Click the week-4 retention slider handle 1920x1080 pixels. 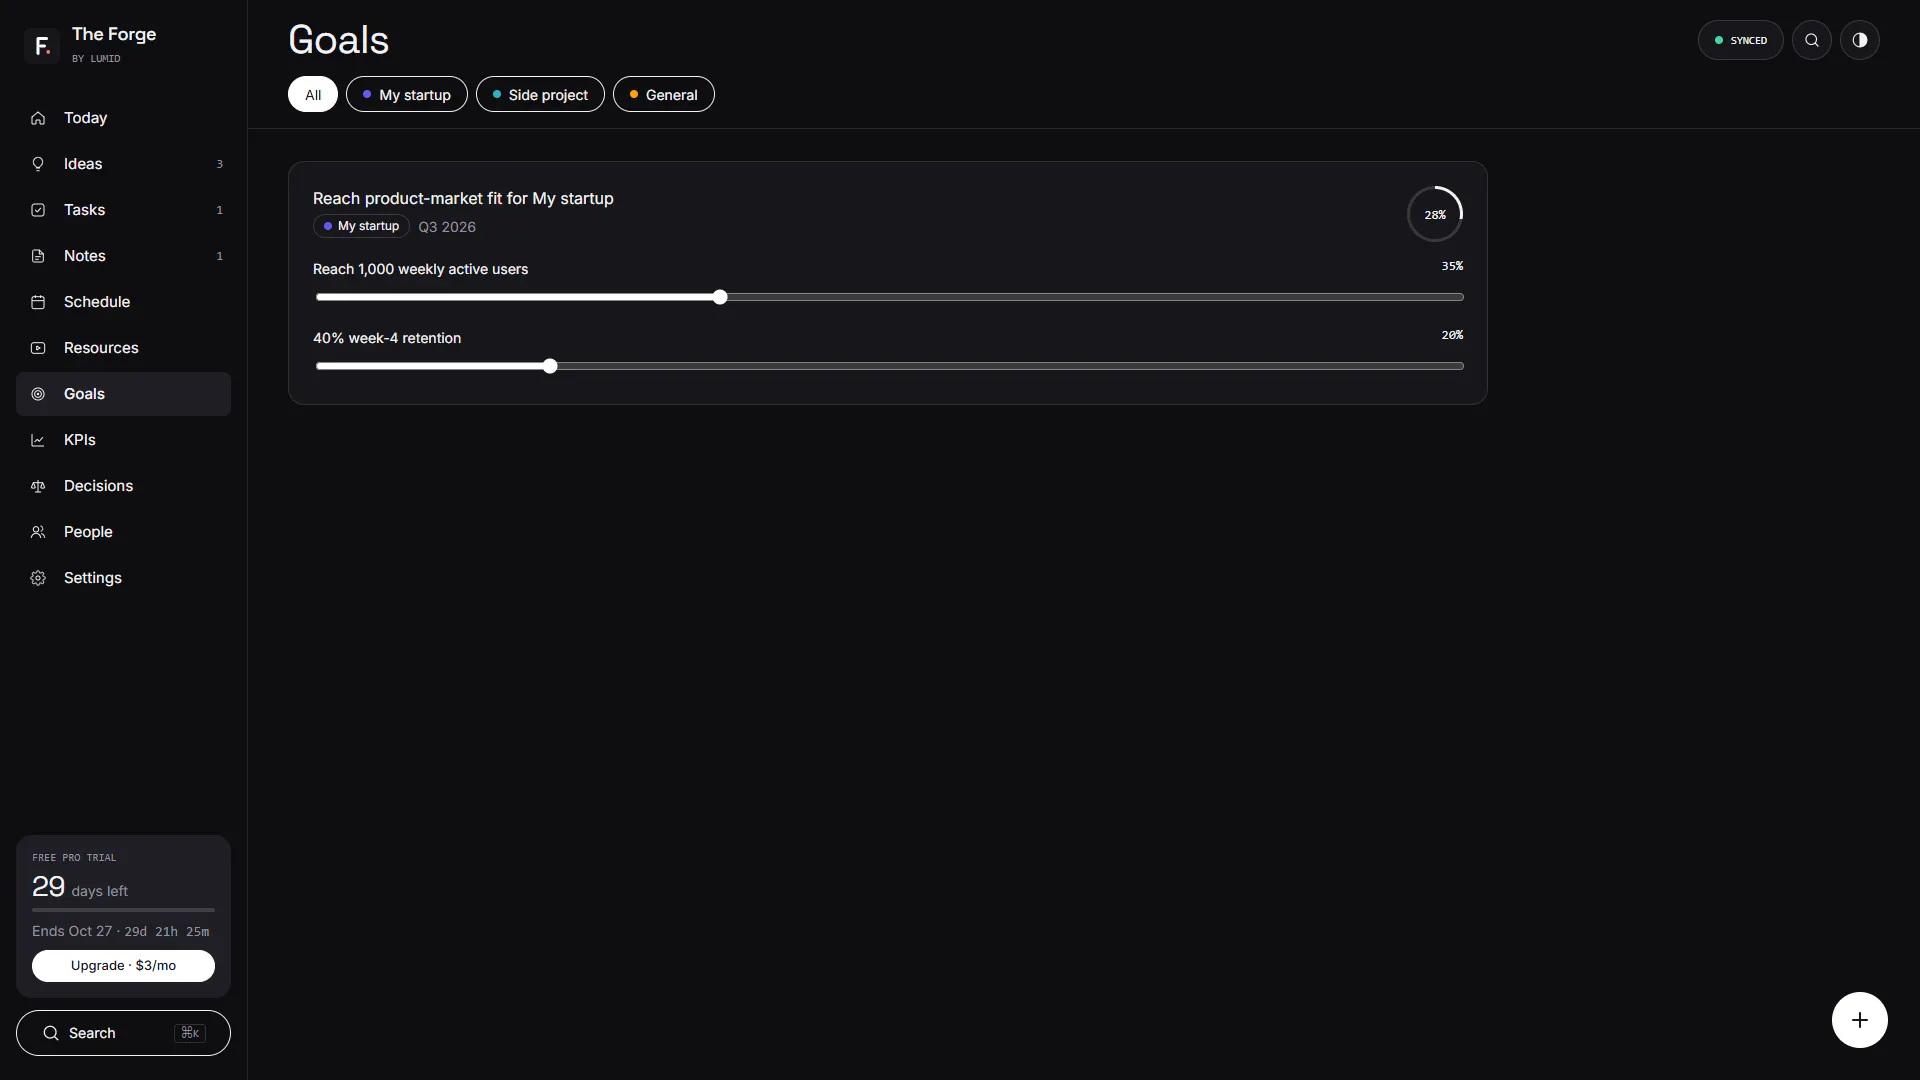(550, 366)
